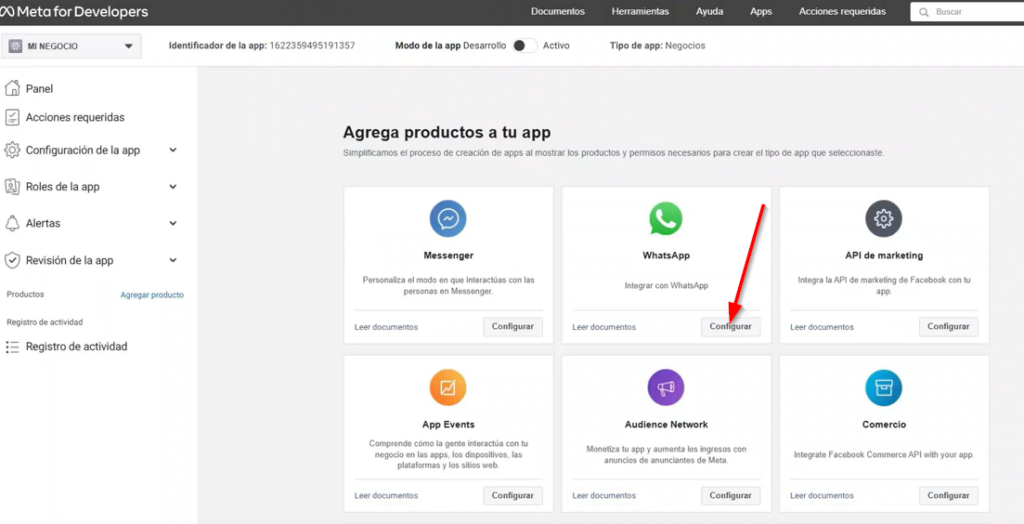Click Configurar for API de marketing
The height and width of the screenshot is (524, 1024).
[x=948, y=327]
